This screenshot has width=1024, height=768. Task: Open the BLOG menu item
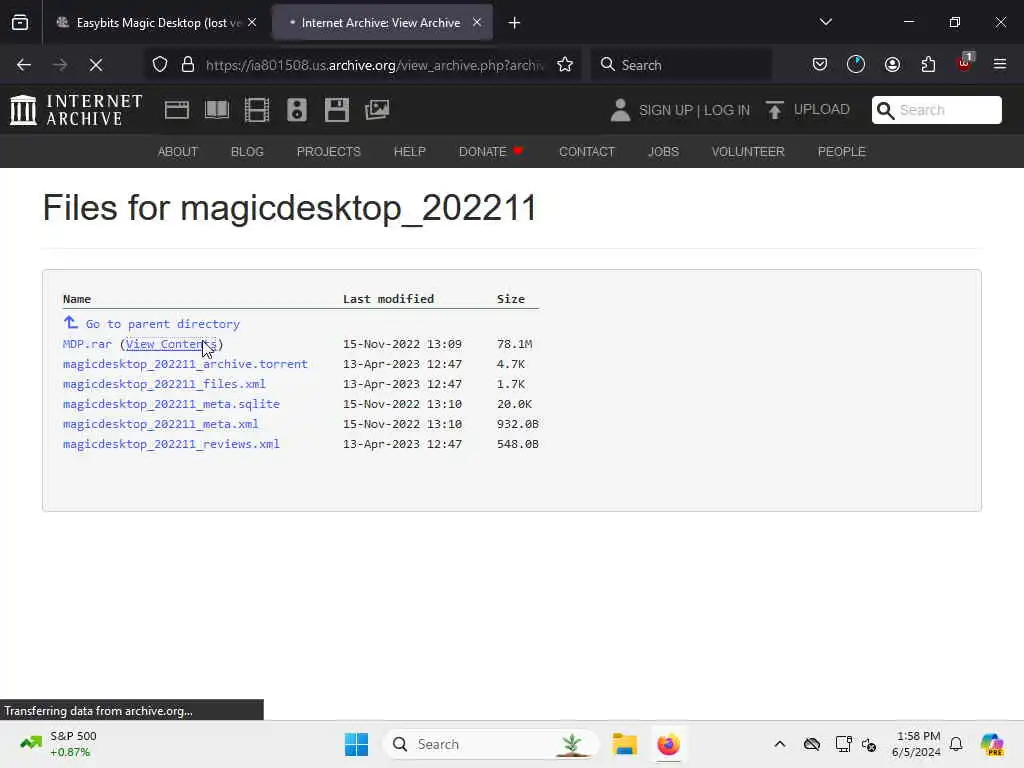pyautogui.click(x=248, y=152)
